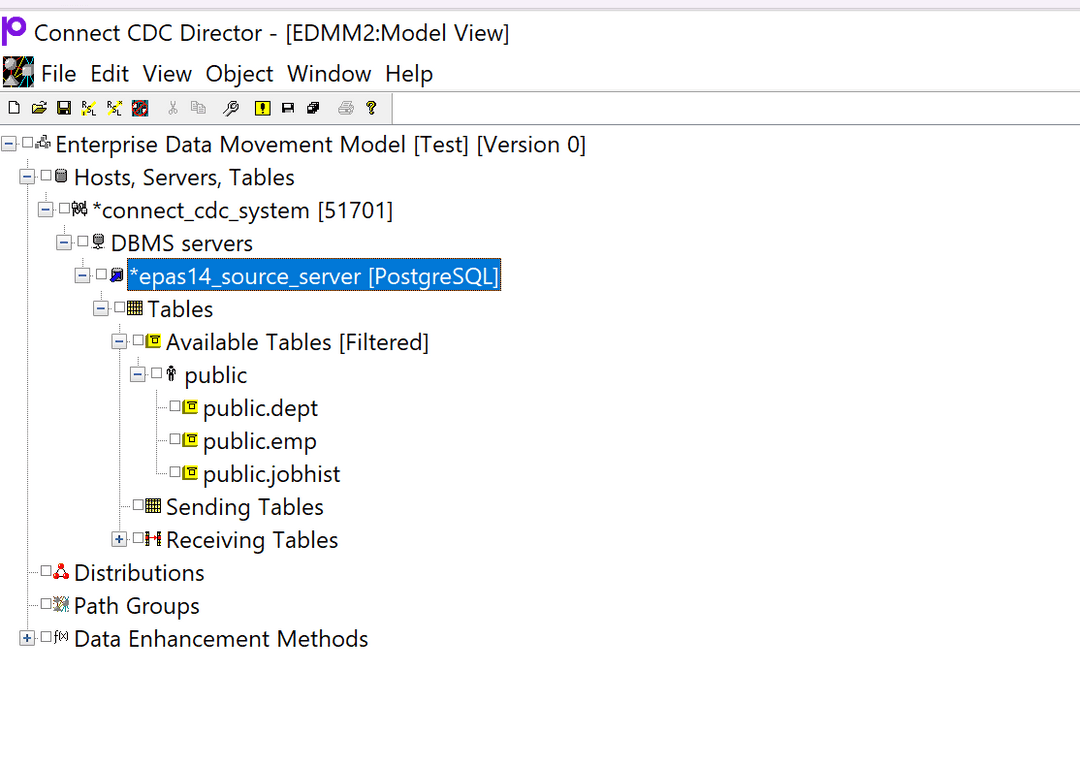Click the Path Groups tree entry

[136, 606]
